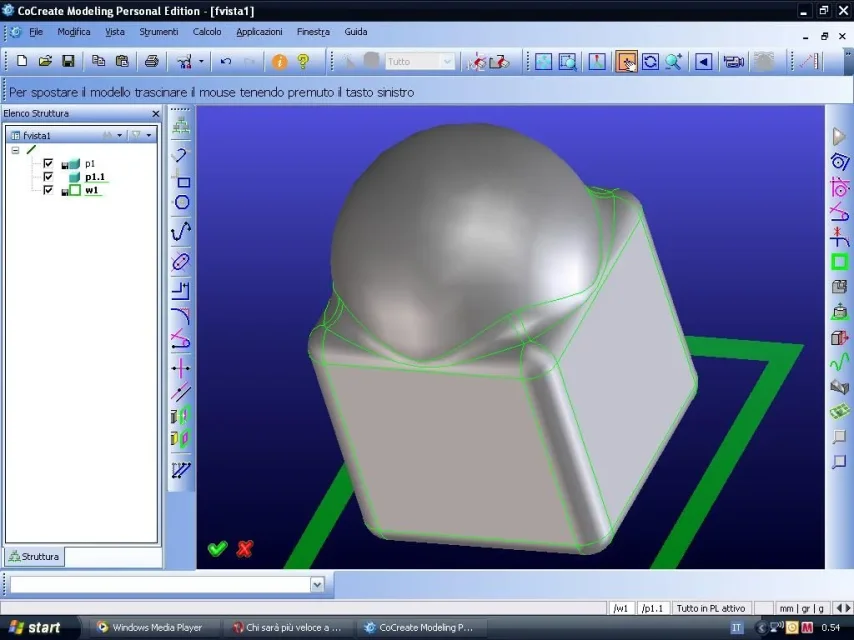Select the green square workplane icon
Image resolution: width=854 pixels, height=640 pixels.
coord(839,262)
